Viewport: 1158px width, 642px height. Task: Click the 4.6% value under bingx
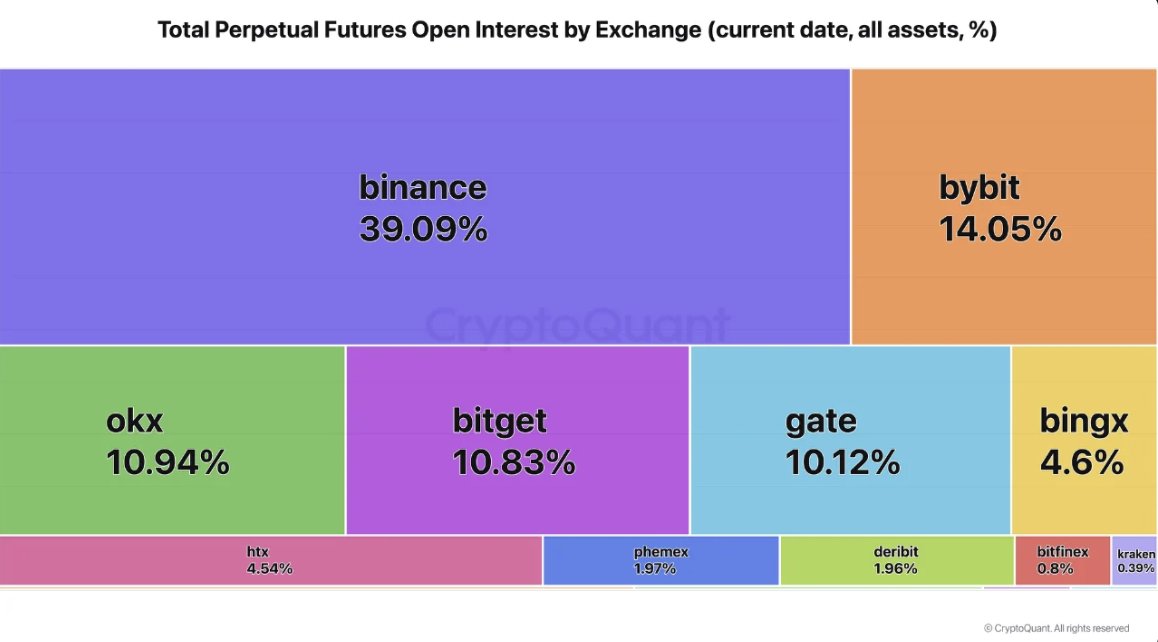click(x=1082, y=463)
